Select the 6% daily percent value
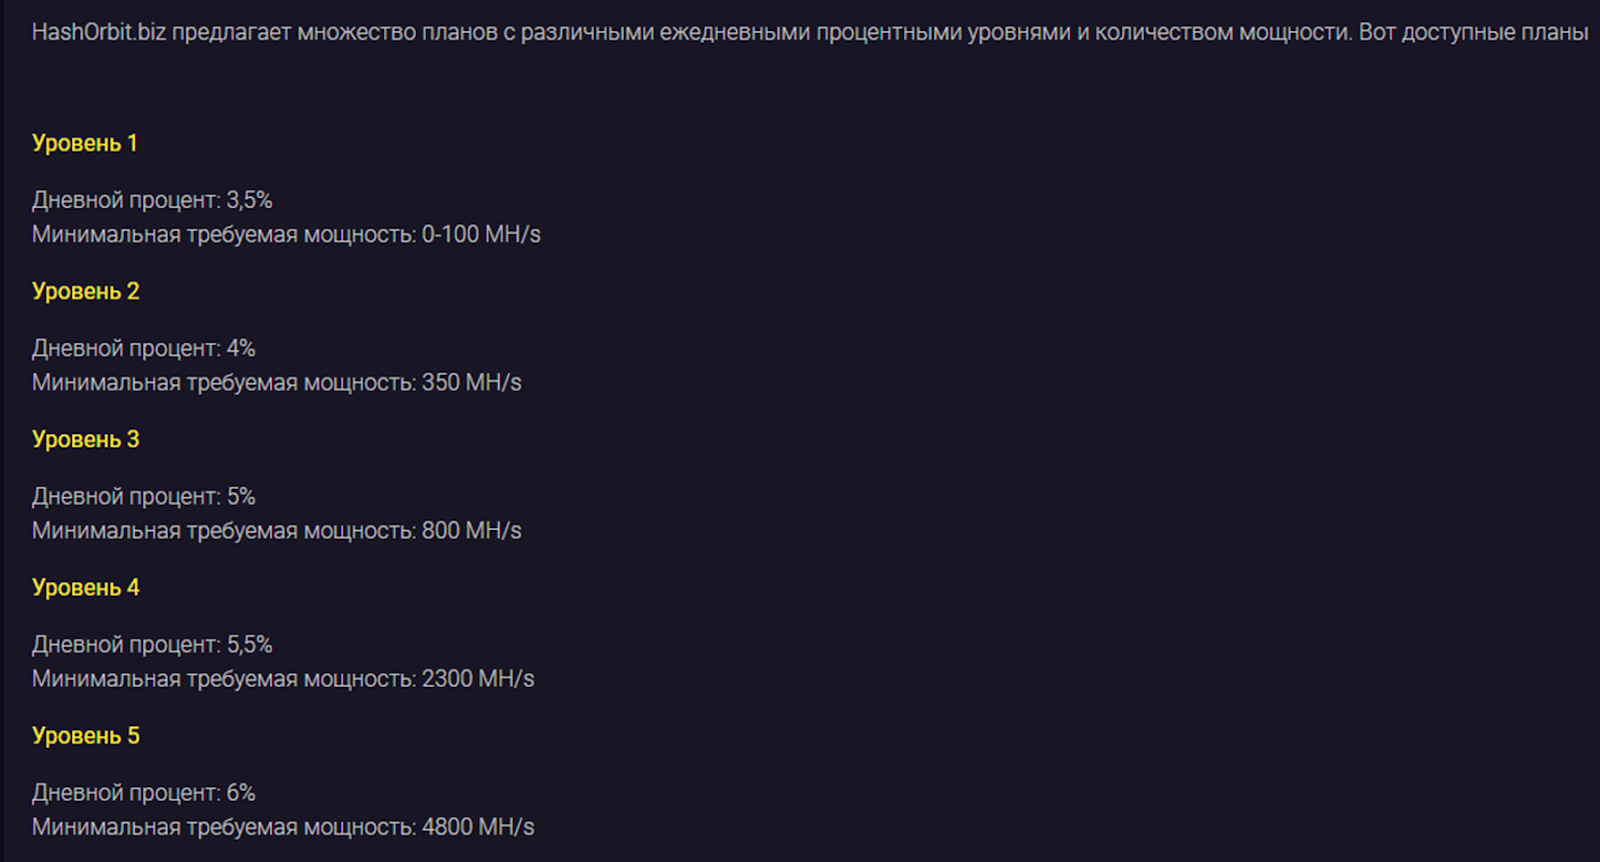The image size is (1600, 862). [x=241, y=792]
